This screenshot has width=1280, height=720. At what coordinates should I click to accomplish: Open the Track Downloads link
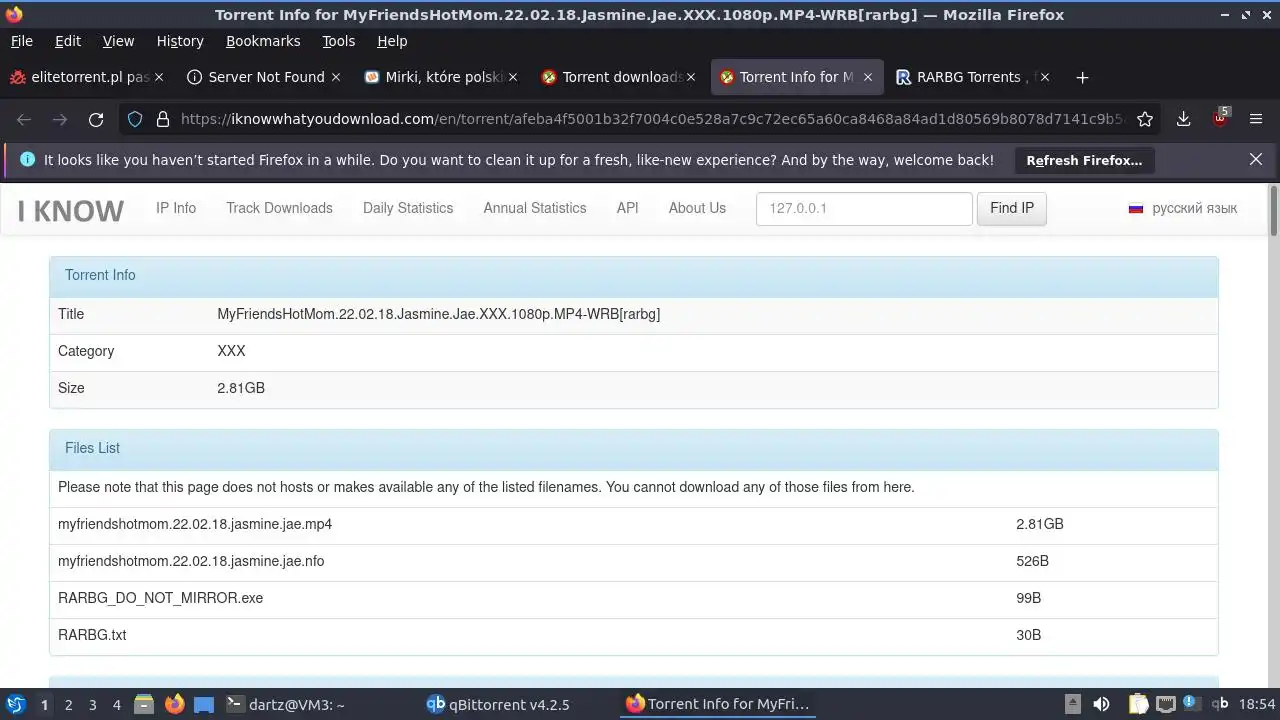click(279, 208)
